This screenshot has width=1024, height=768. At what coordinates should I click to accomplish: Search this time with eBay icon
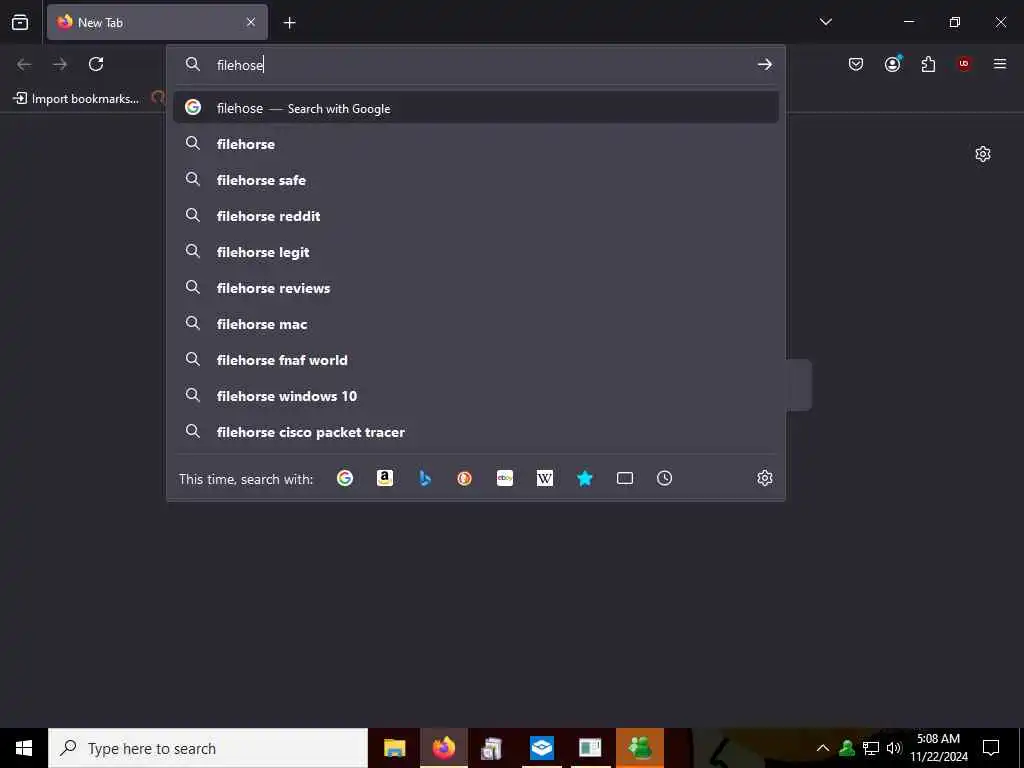[505, 478]
